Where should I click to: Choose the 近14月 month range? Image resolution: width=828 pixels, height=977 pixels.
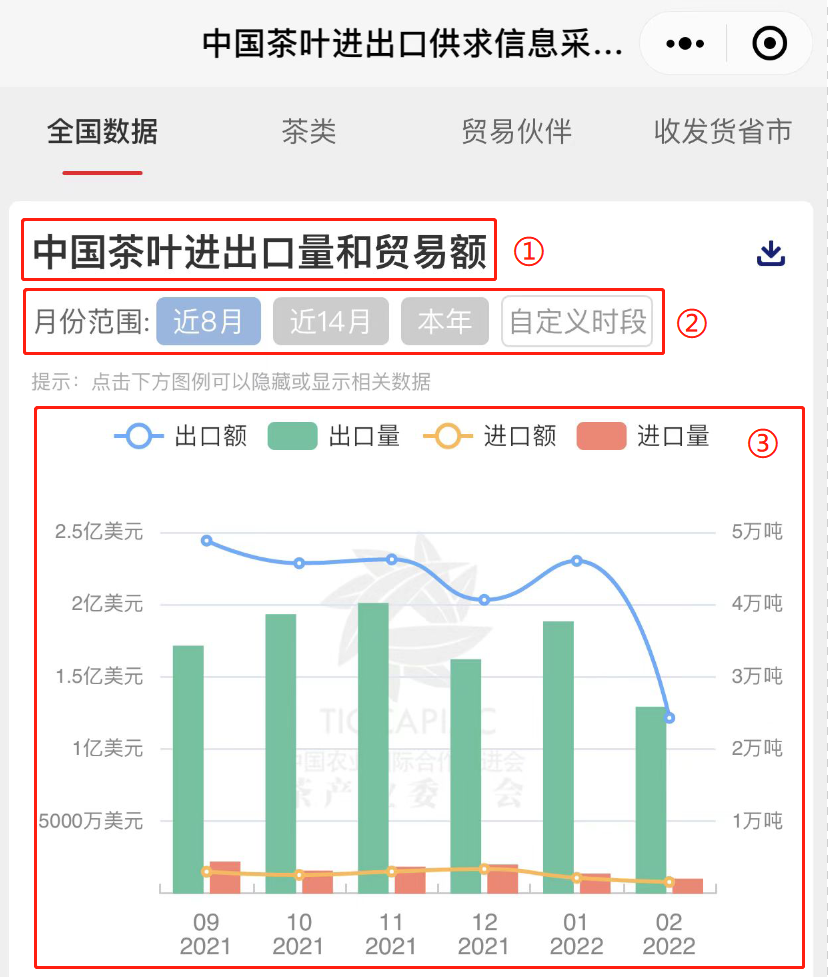pyautogui.click(x=330, y=322)
